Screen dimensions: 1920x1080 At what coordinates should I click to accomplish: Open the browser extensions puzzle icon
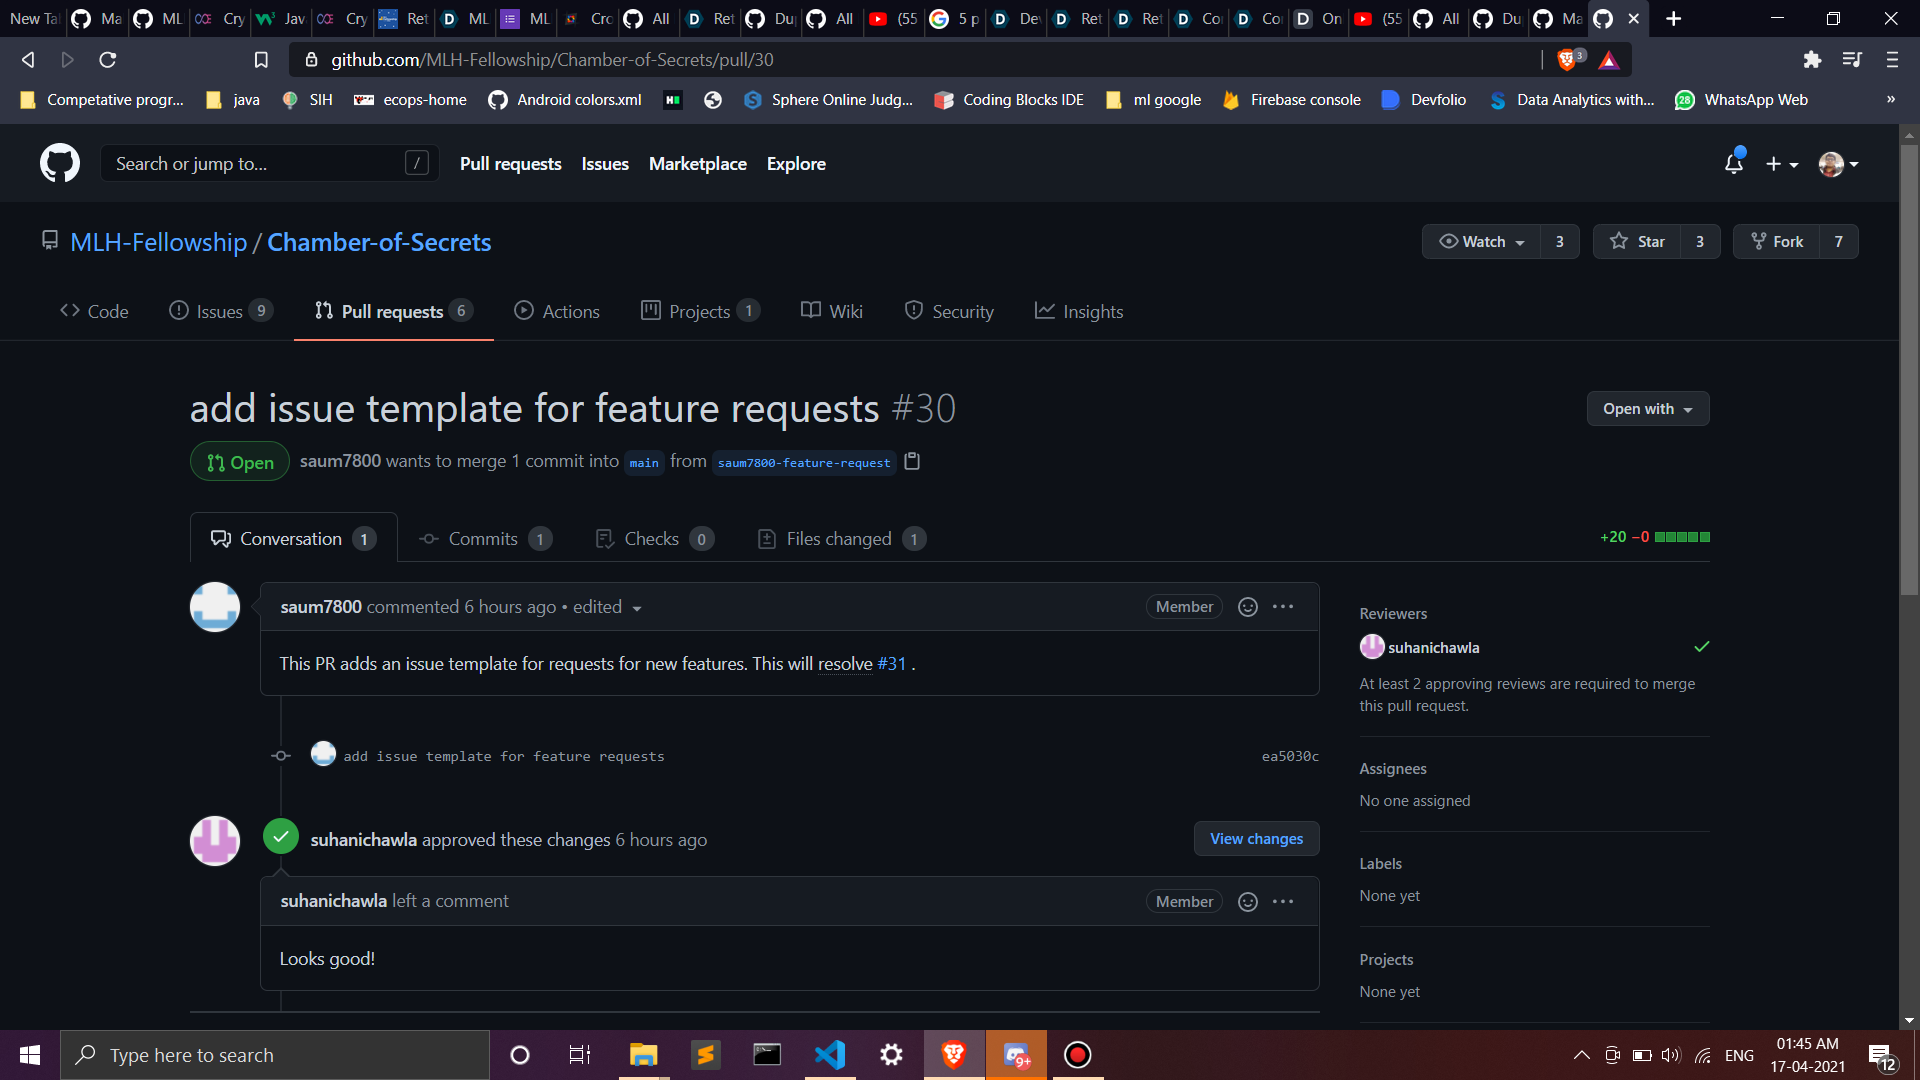click(1812, 60)
